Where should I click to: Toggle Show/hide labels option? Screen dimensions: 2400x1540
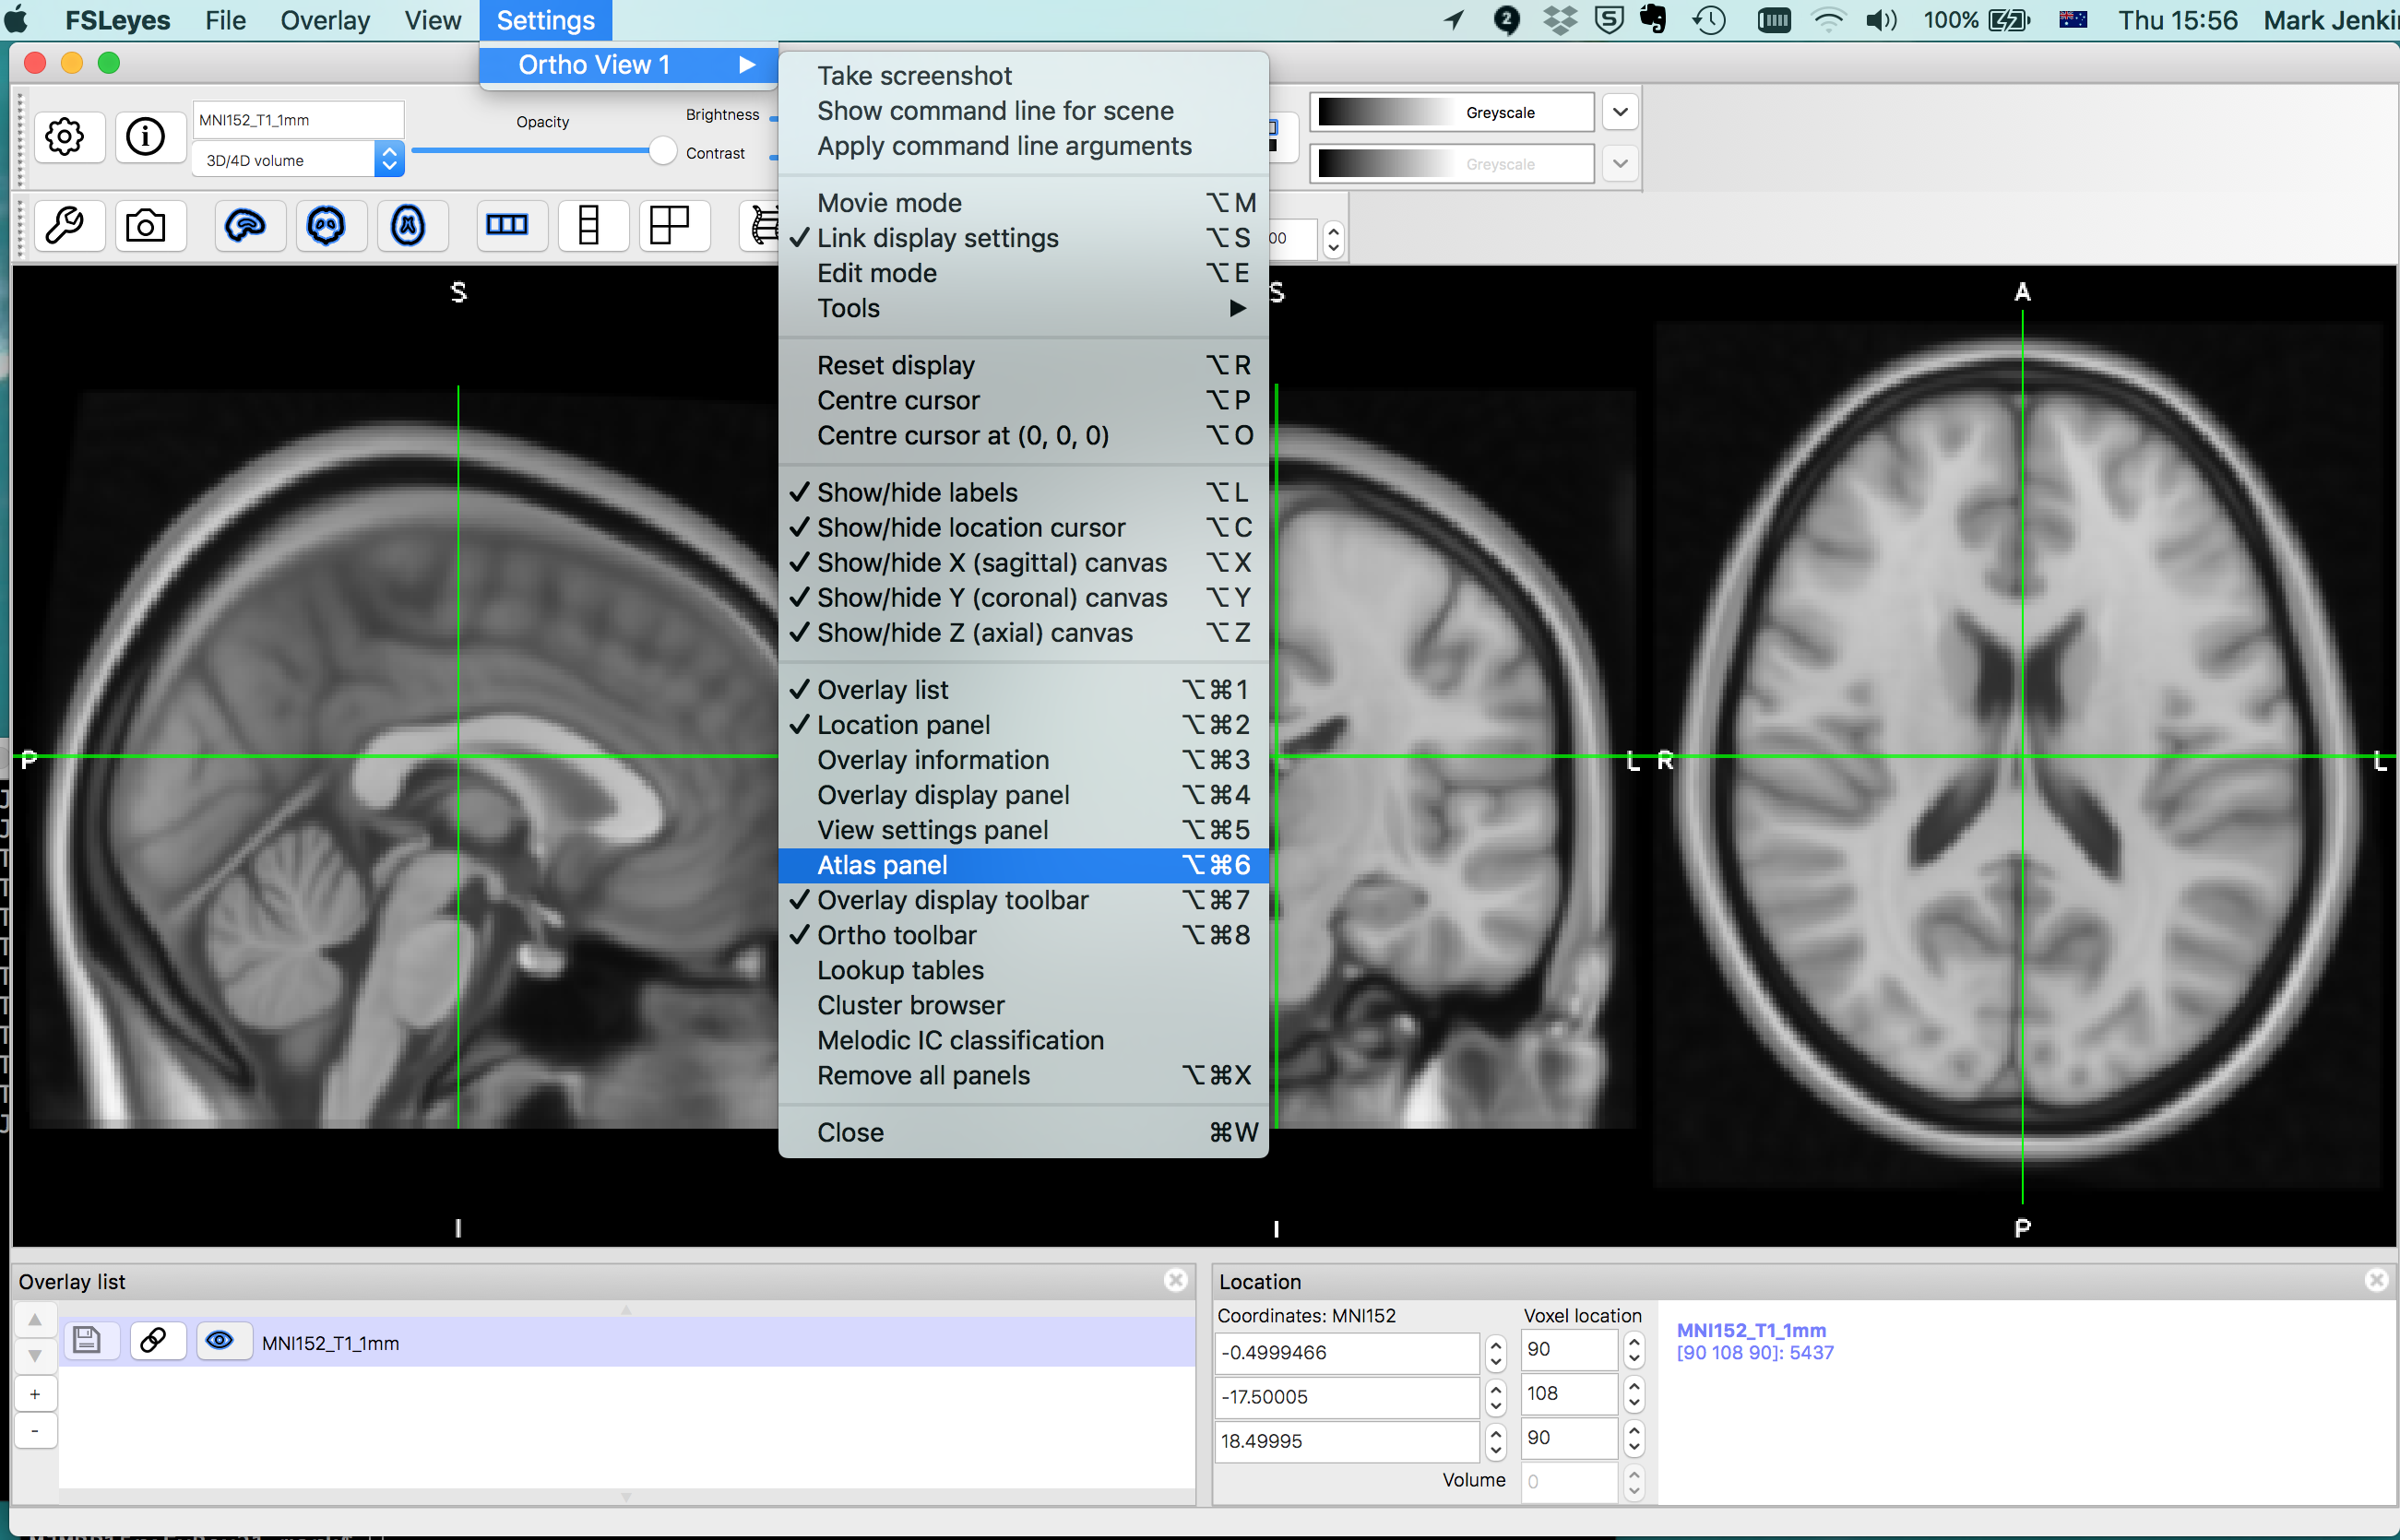tap(1023, 492)
